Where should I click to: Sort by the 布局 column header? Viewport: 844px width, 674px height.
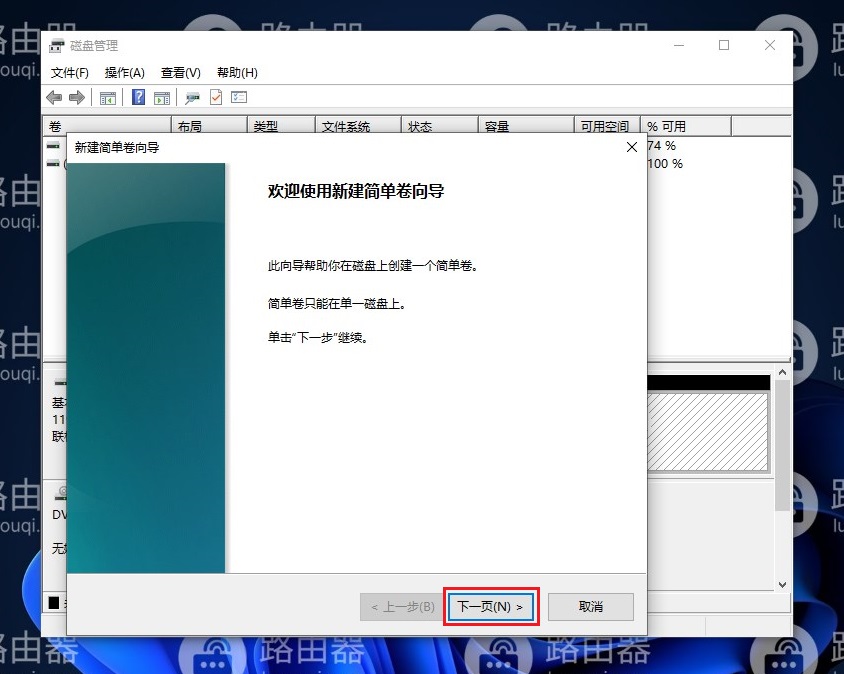click(209, 127)
